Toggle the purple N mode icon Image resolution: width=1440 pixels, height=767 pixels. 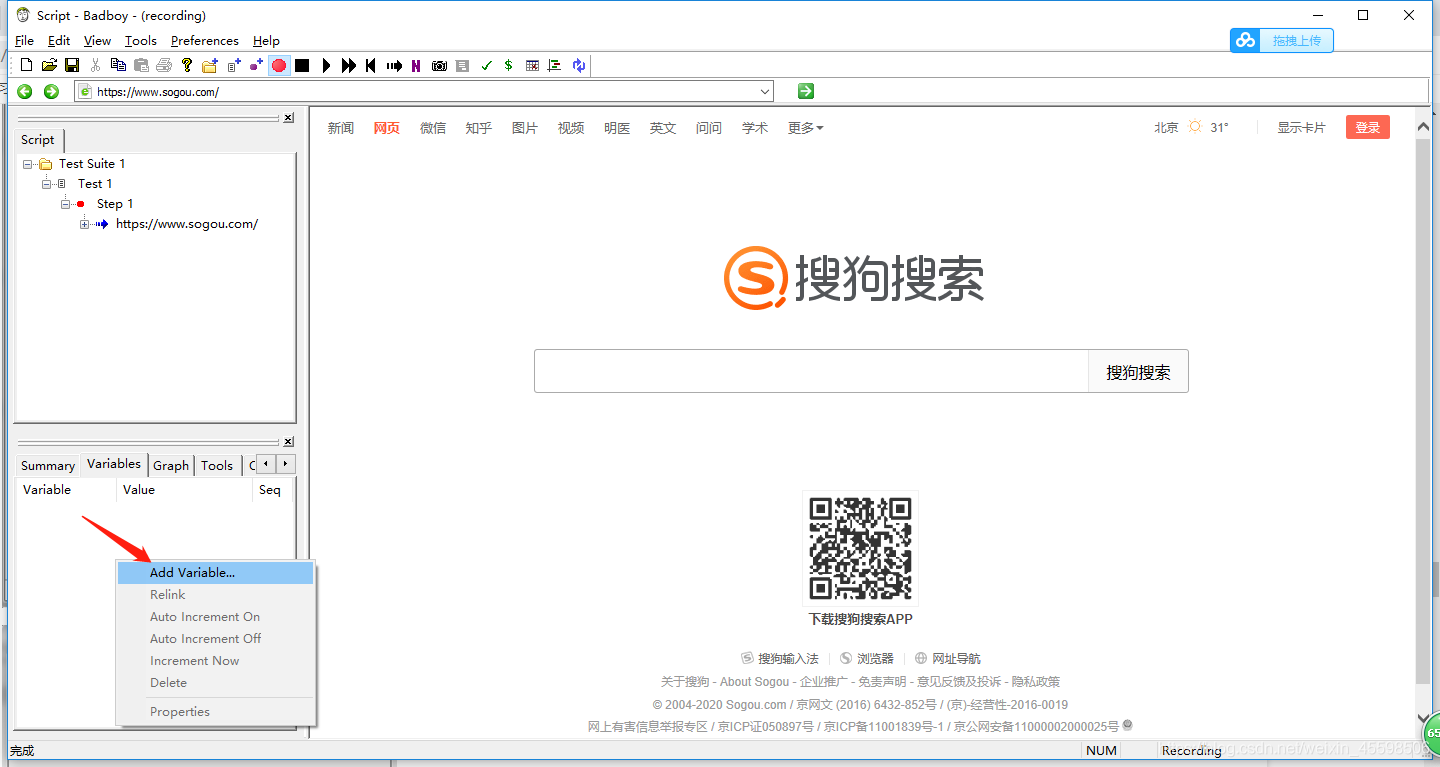click(x=416, y=65)
